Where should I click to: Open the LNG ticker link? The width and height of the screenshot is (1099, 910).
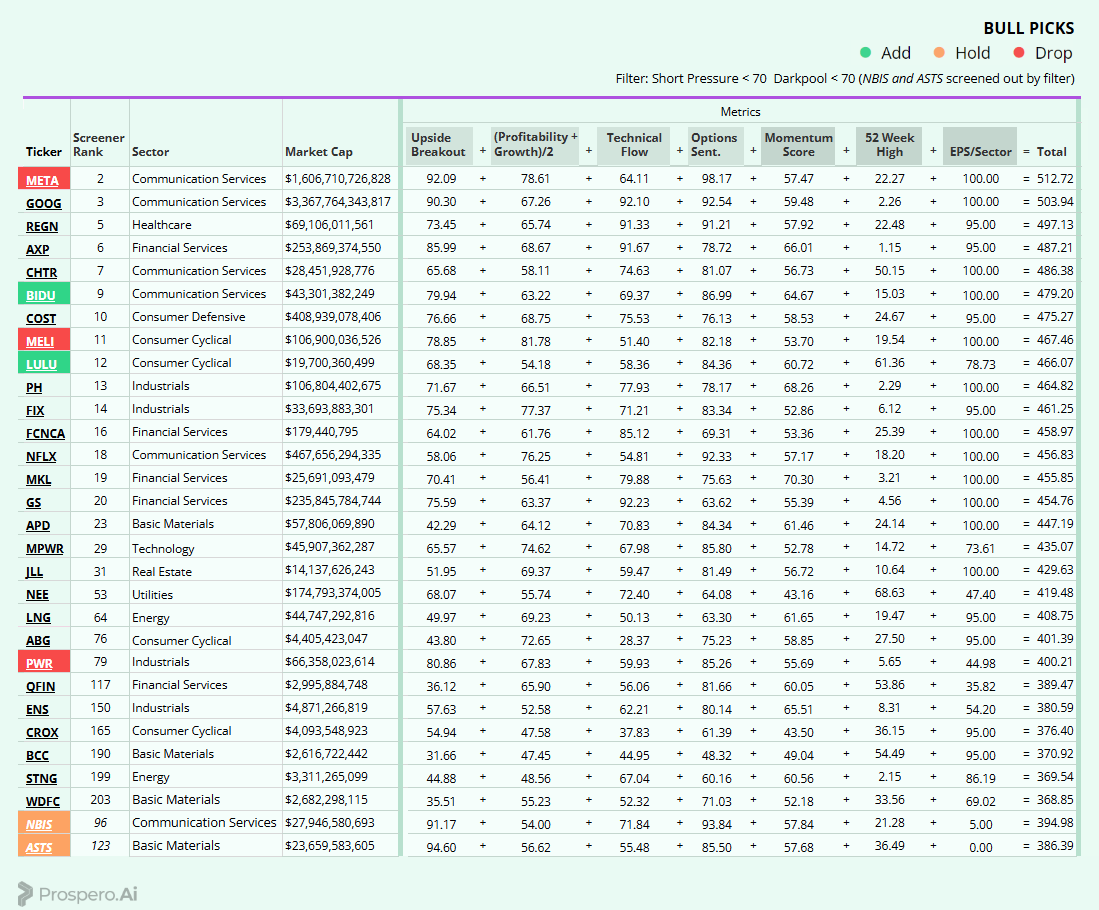click(39, 618)
